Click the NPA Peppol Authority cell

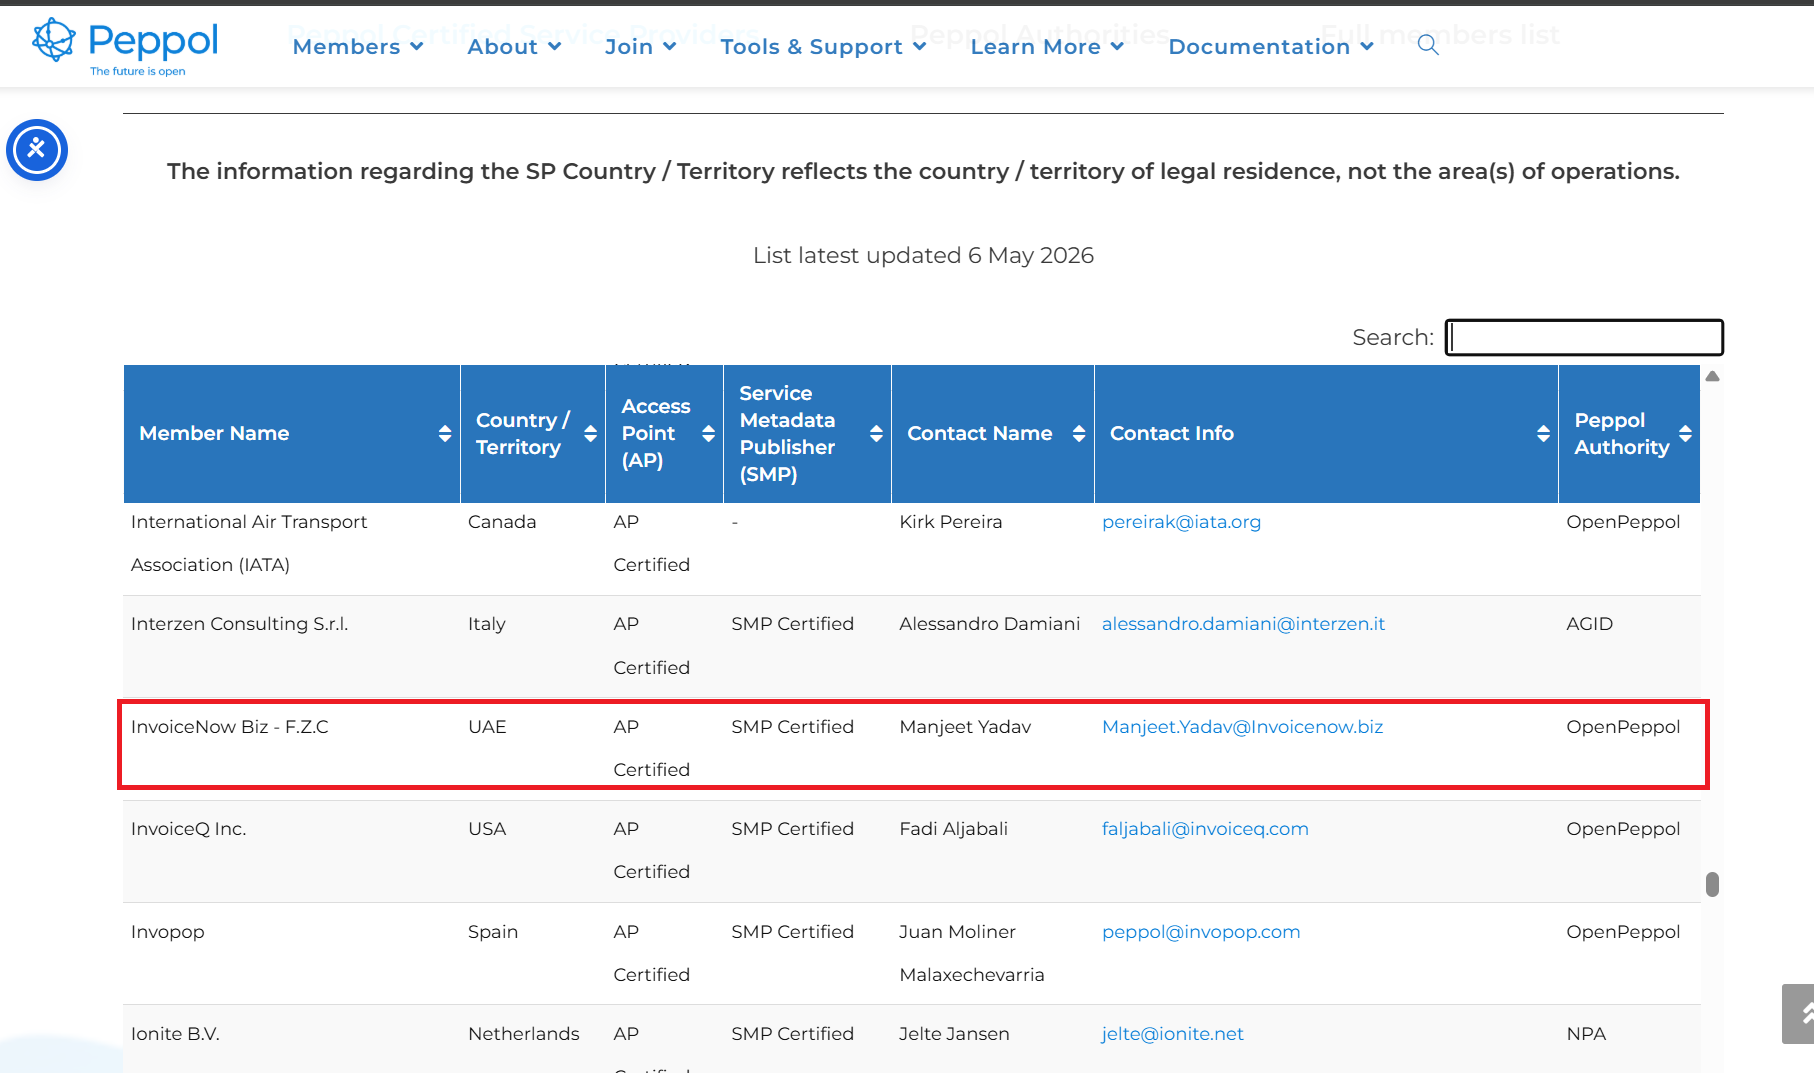click(x=1586, y=1034)
